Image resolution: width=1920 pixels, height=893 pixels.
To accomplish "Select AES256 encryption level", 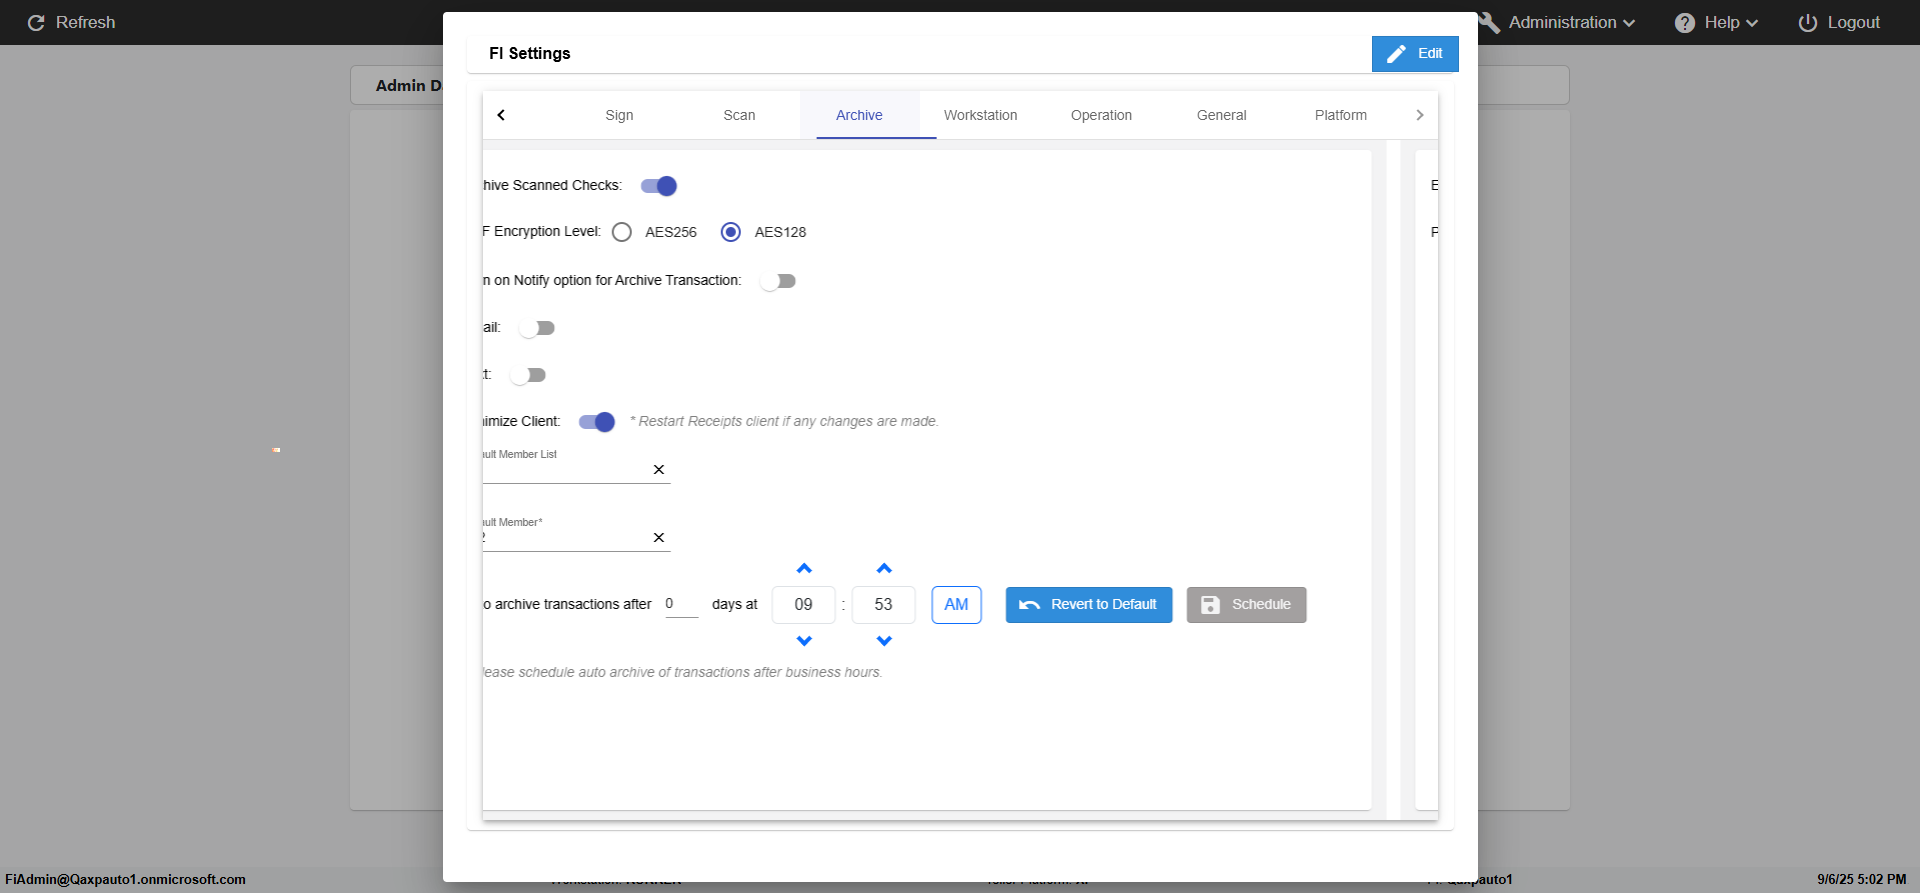I will click(622, 232).
